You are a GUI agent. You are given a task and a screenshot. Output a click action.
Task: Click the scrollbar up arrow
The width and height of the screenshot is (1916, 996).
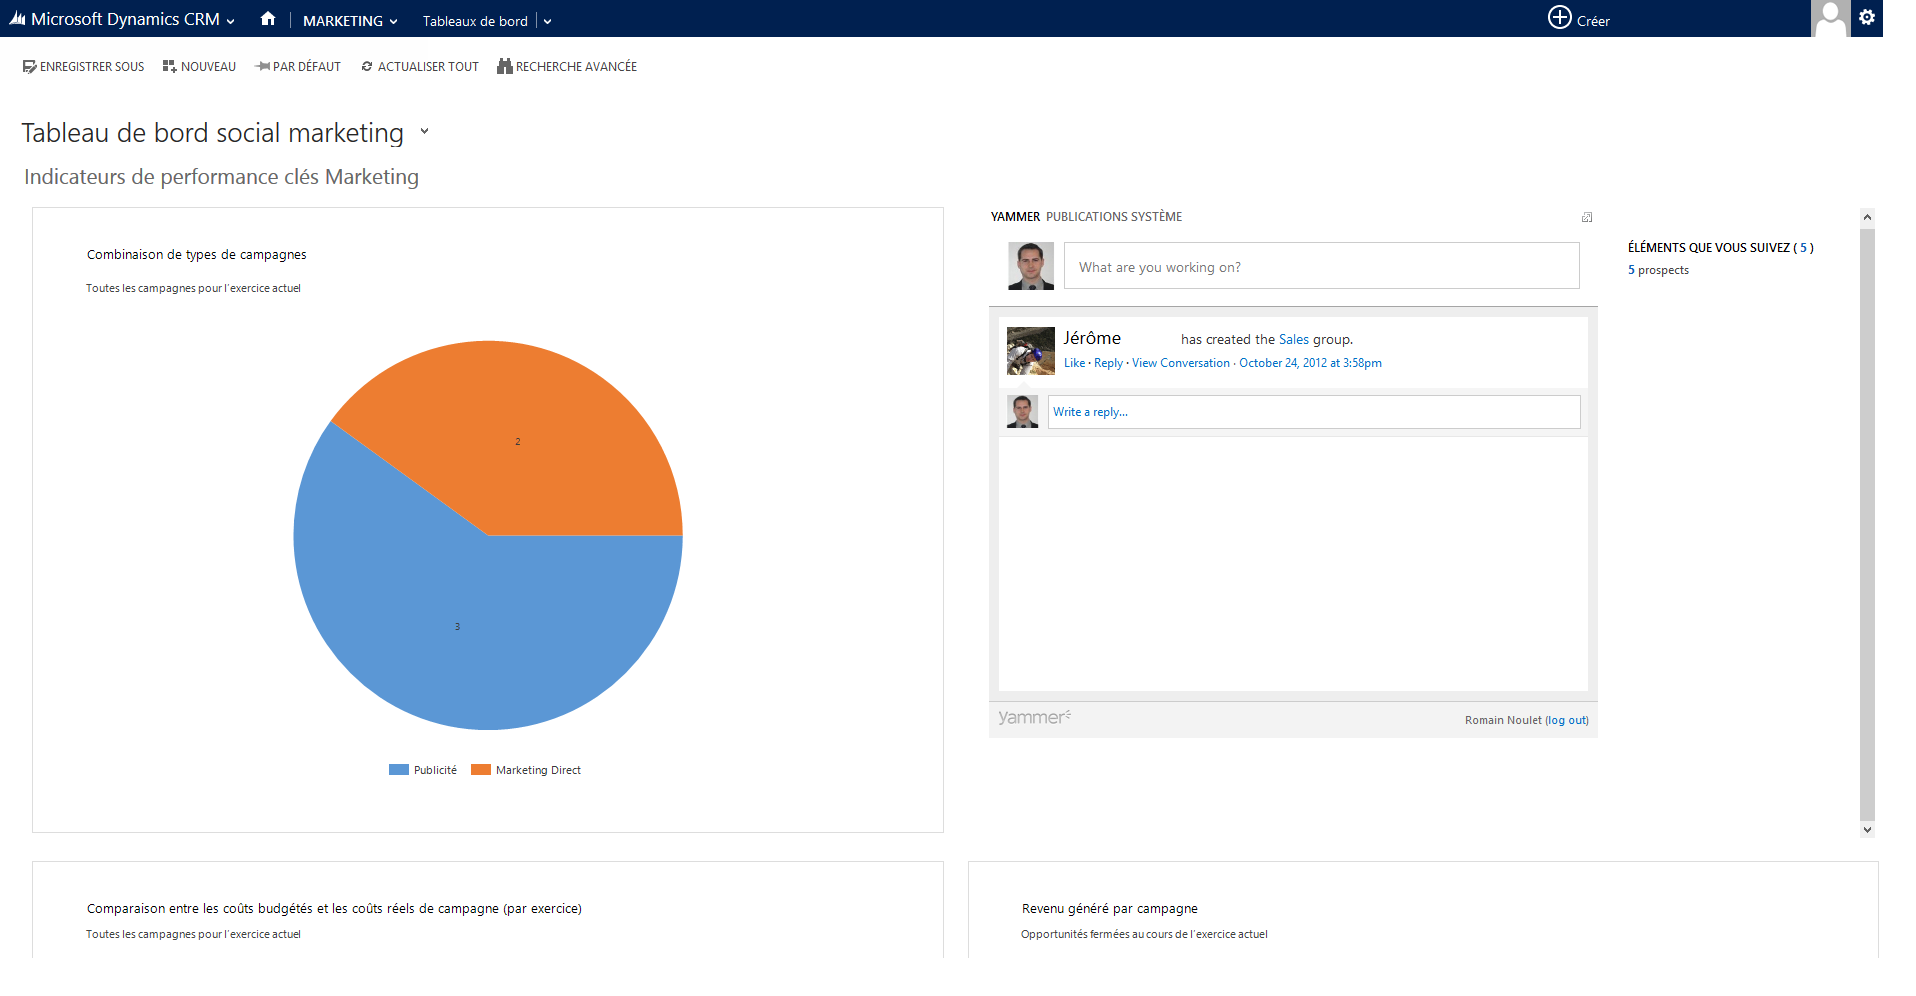coord(1867,217)
